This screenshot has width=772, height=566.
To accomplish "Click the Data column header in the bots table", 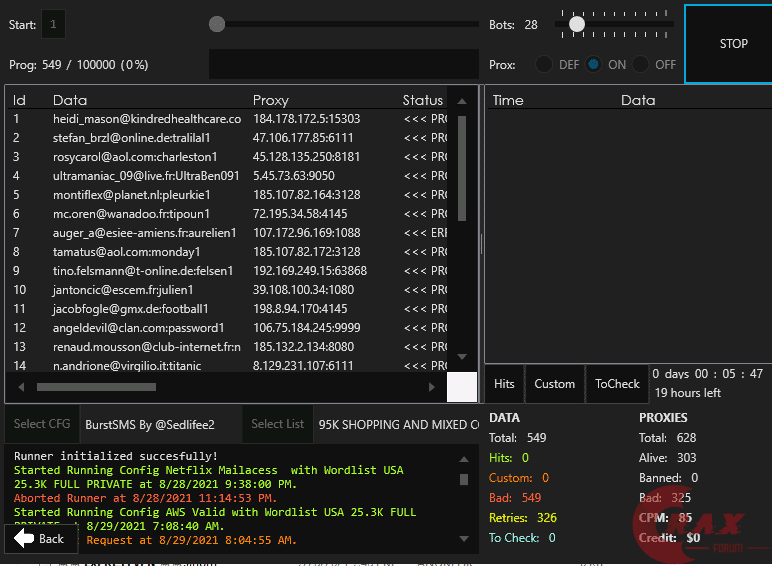I will tap(70, 100).
